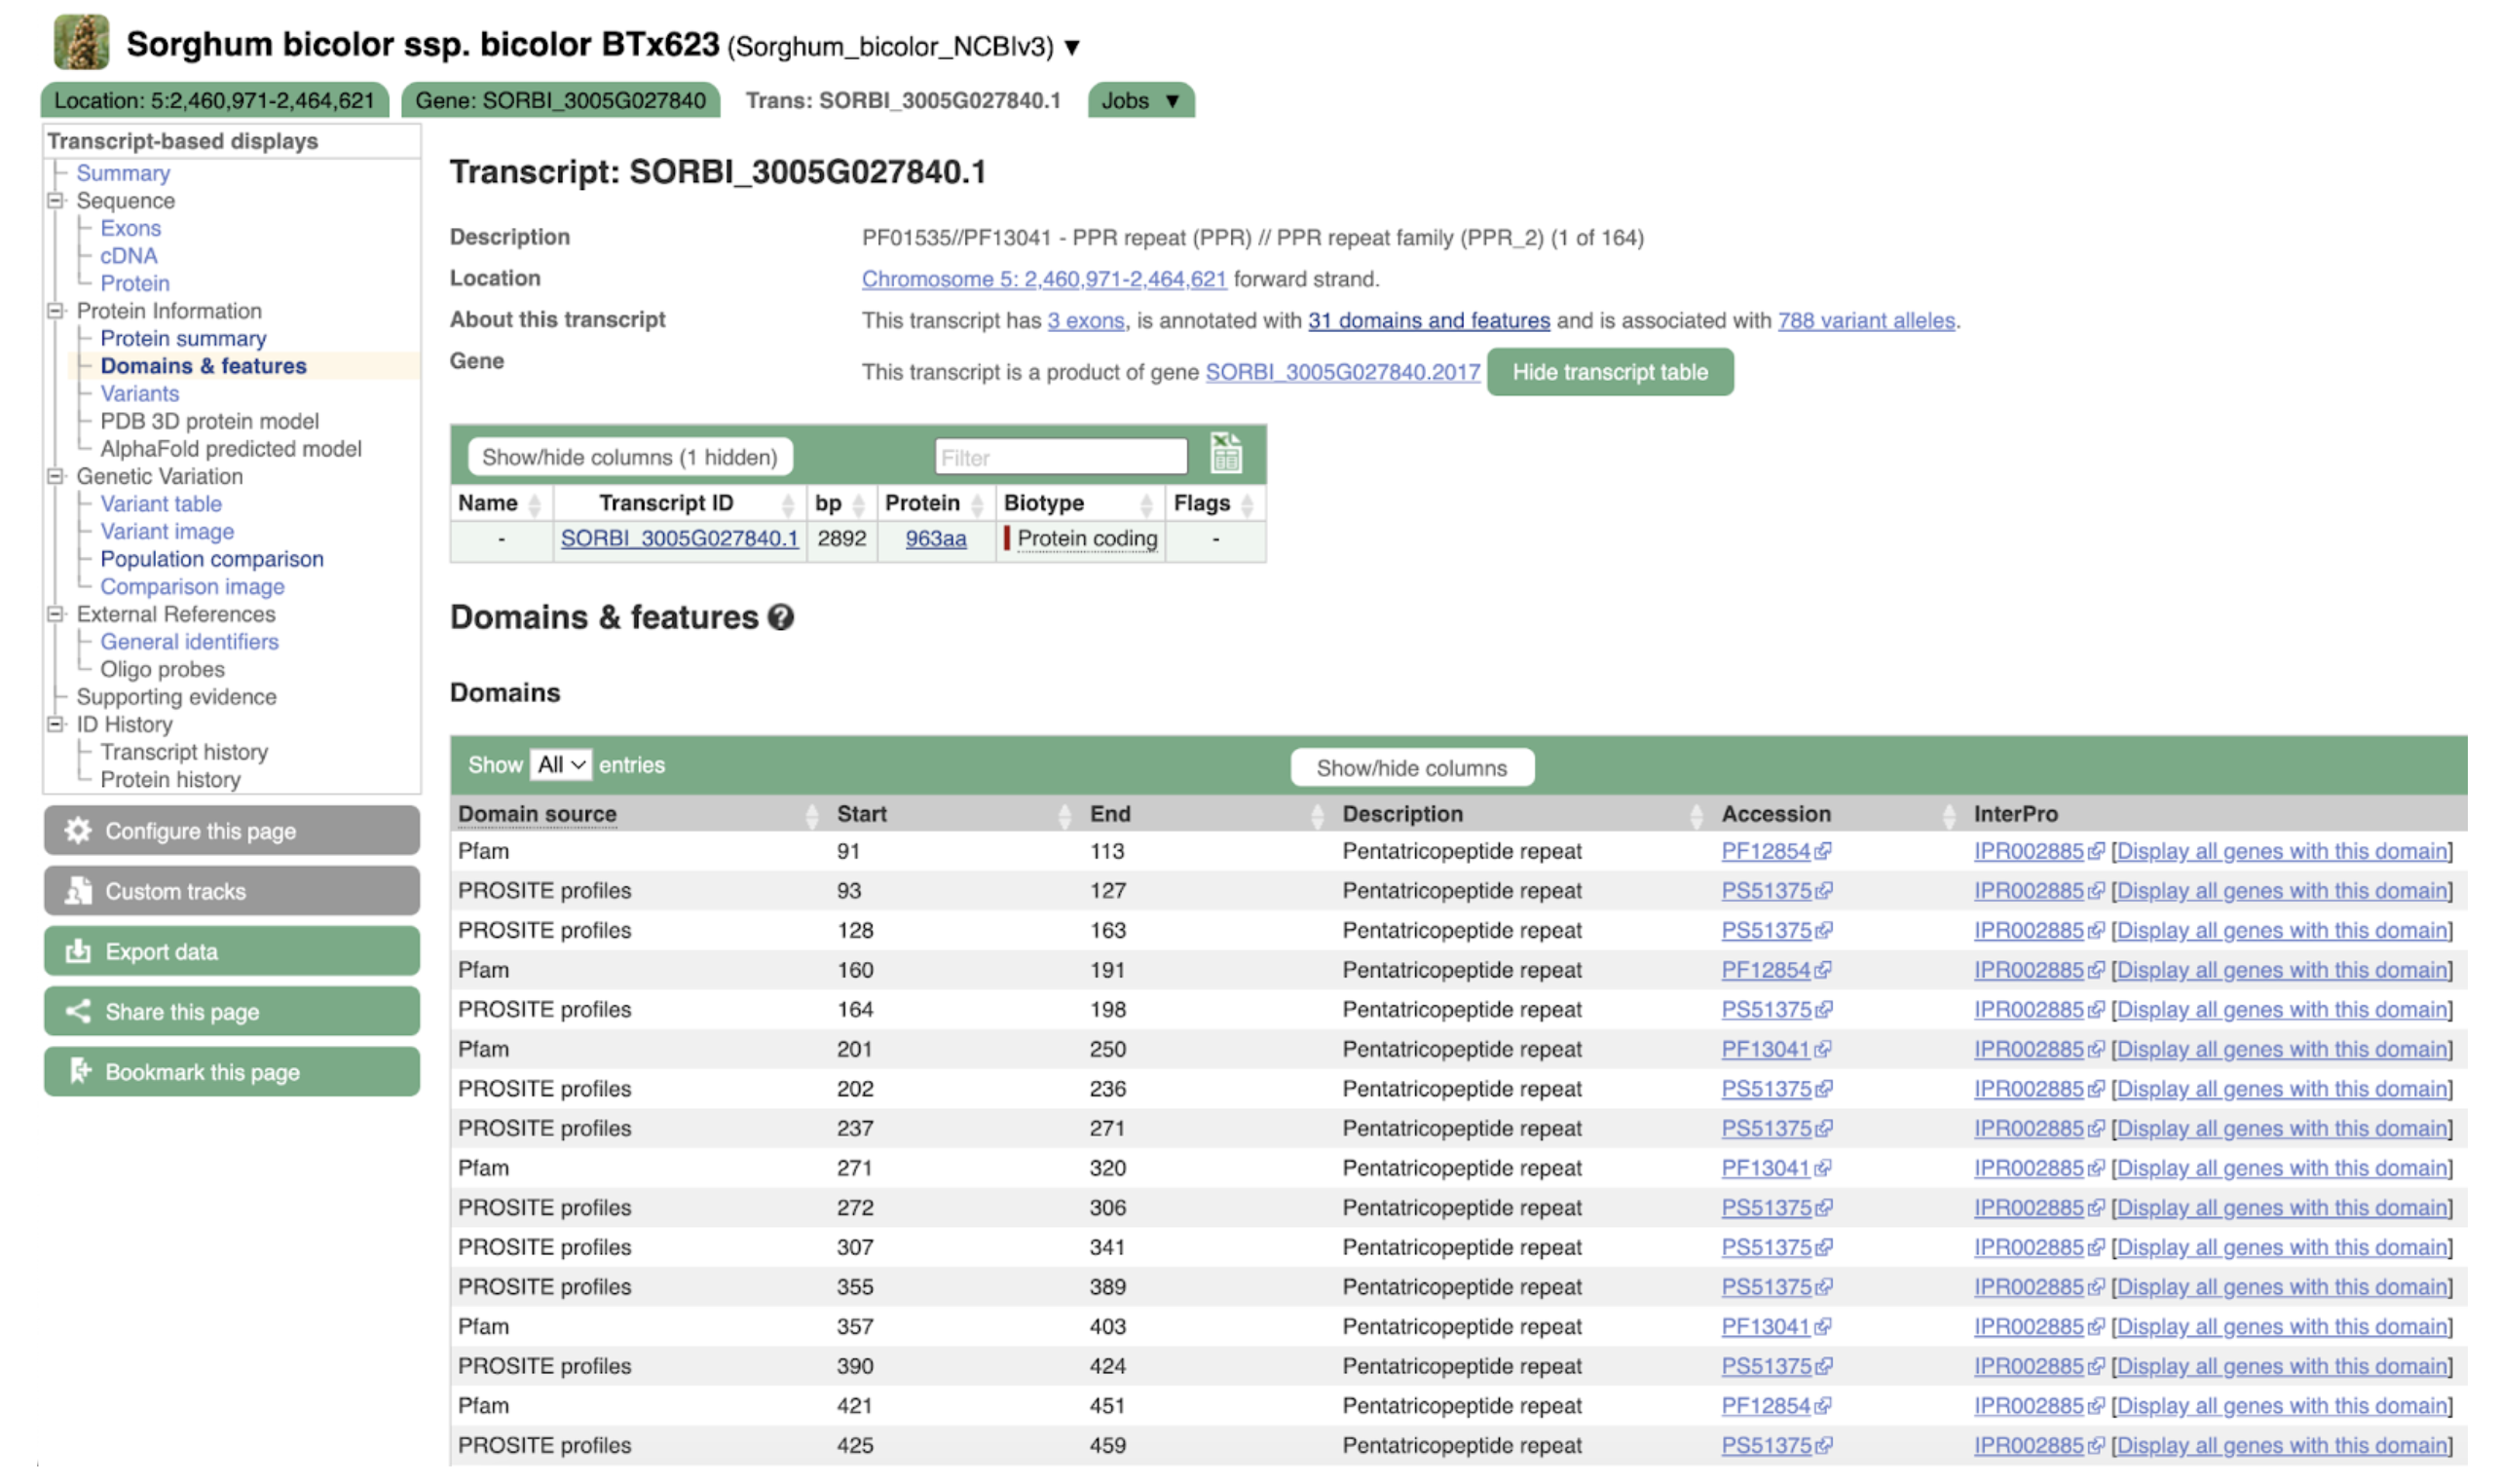The height and width of the screenshot is (1484, 2499).
Task: Click the Bookmark this page icon
Action: click(78, 1071)
